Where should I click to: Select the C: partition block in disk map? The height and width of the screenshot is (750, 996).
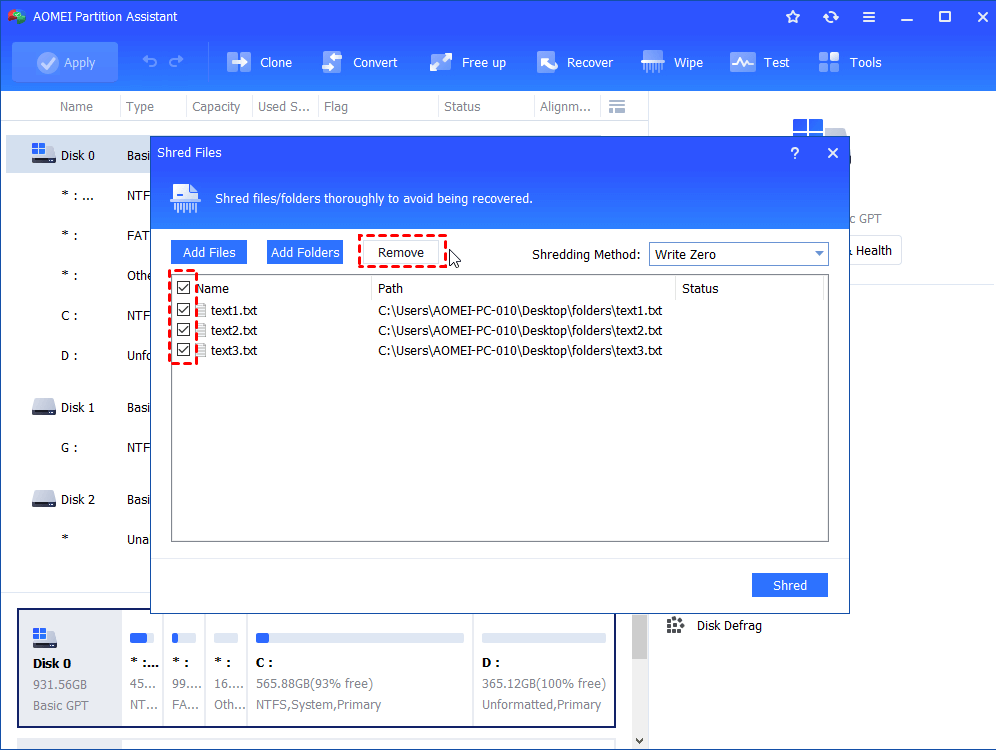[360, 668]
